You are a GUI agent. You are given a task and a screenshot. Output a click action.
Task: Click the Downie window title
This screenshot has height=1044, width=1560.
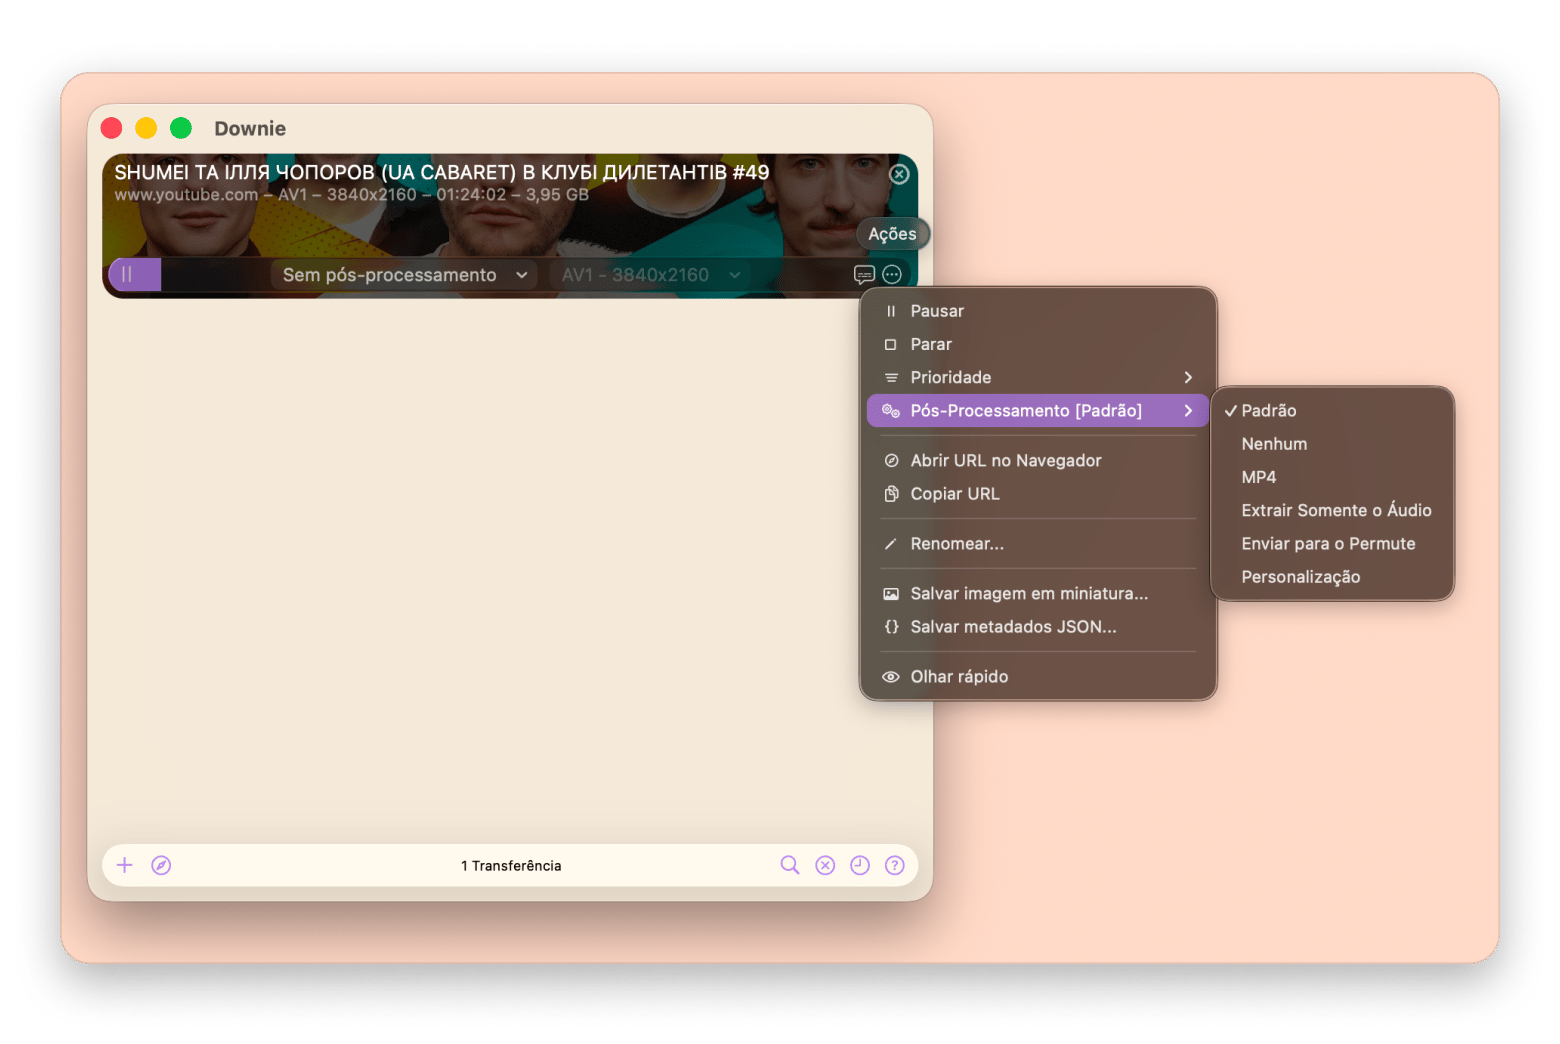[x=250, y=129]
